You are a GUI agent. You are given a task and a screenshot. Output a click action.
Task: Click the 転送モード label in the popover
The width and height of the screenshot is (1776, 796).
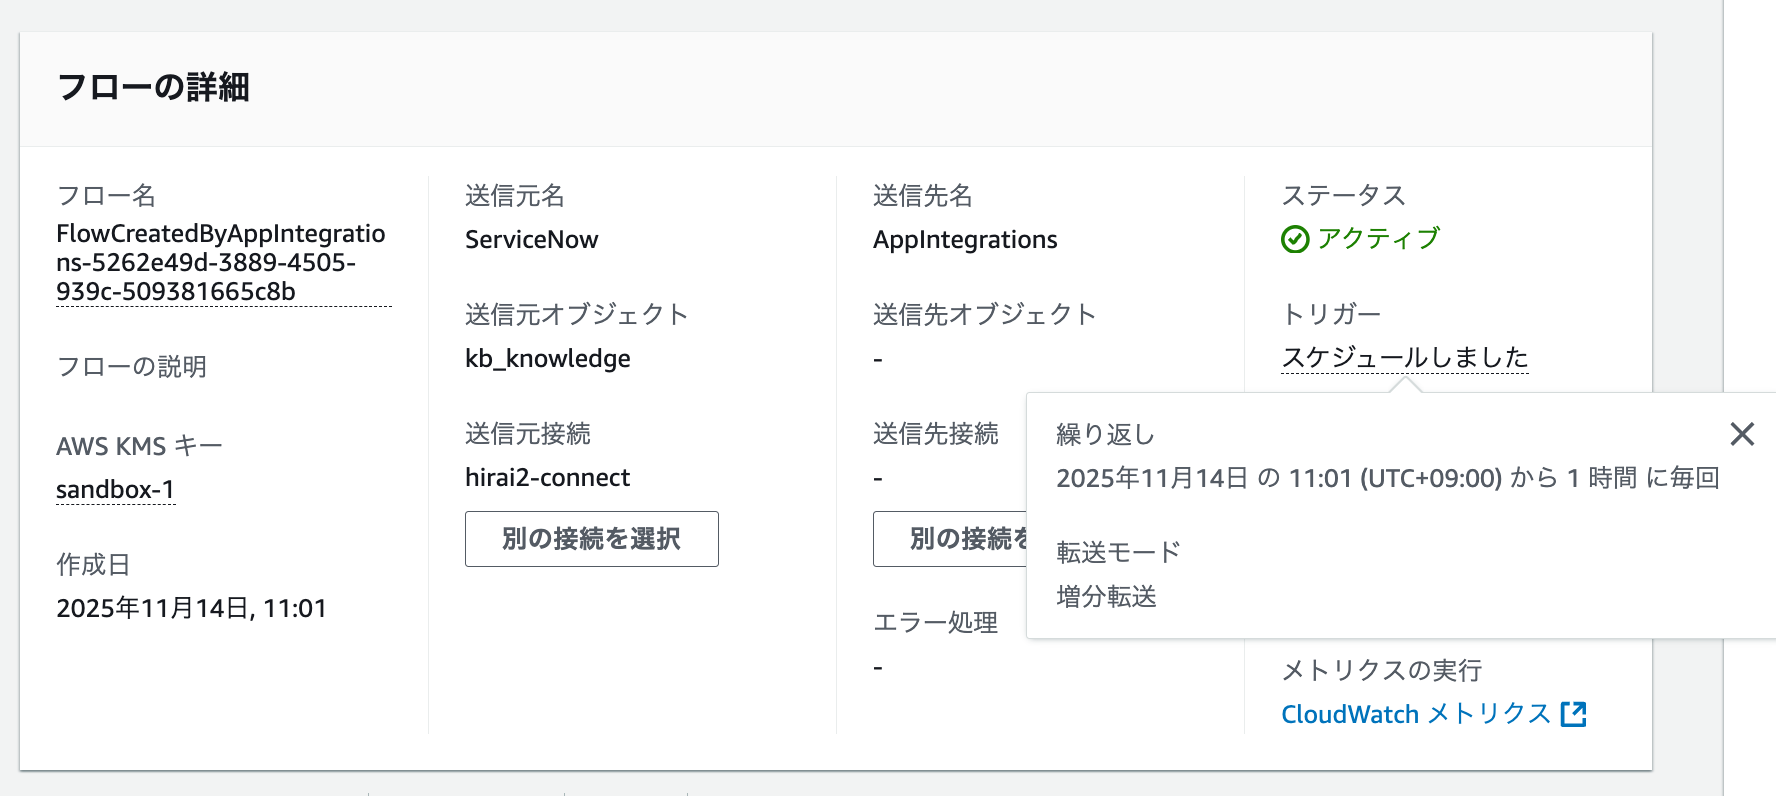coord(1118,552)
